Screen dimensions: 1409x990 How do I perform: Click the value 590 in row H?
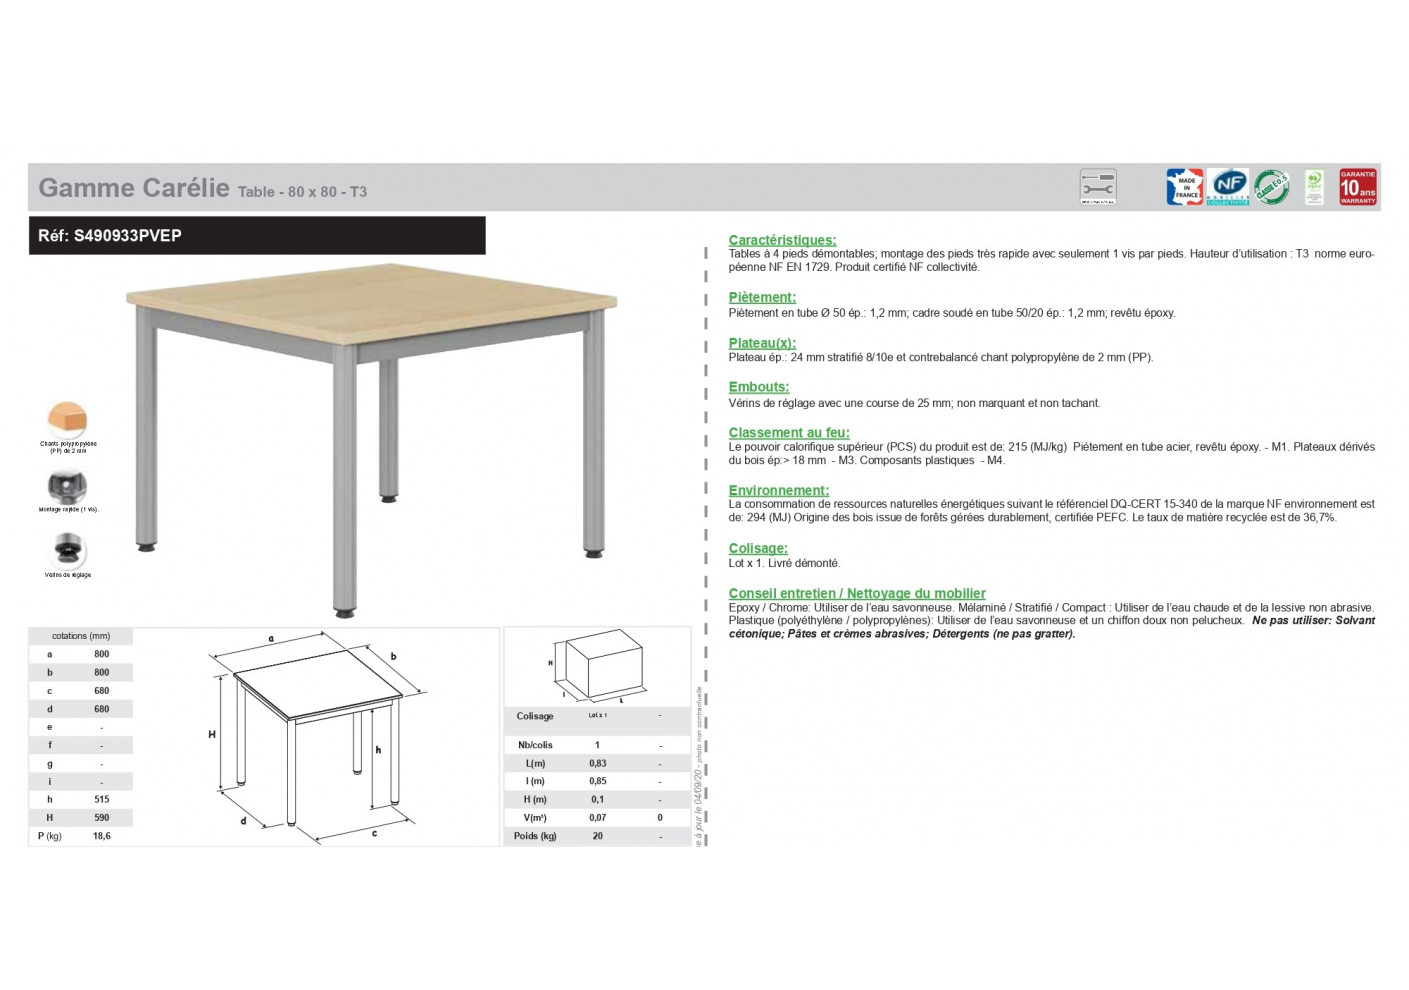pos(102,818)
